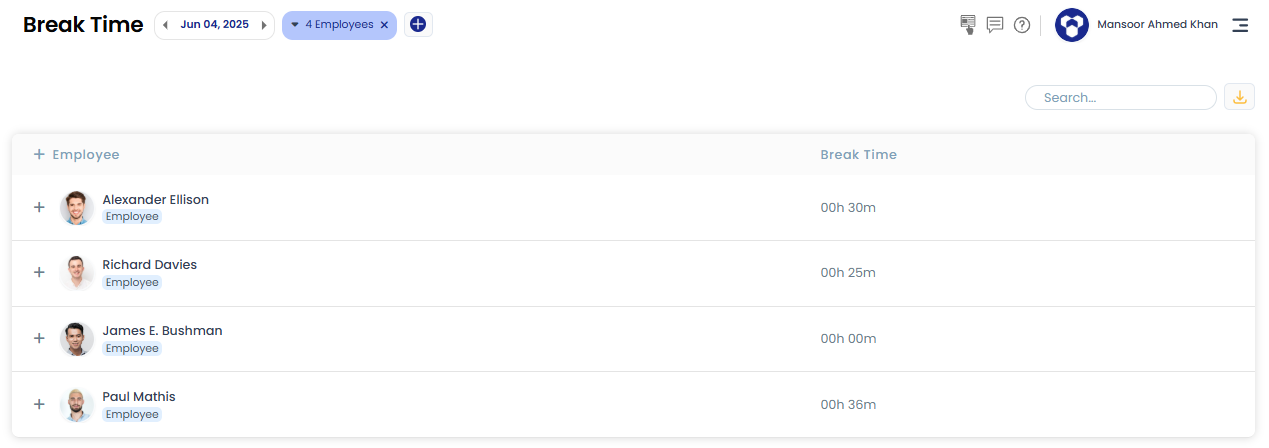Open the Jun 04, 2025 date picker
The image size is (1269, 448).
pyautogui.click(x=214, y=25)
